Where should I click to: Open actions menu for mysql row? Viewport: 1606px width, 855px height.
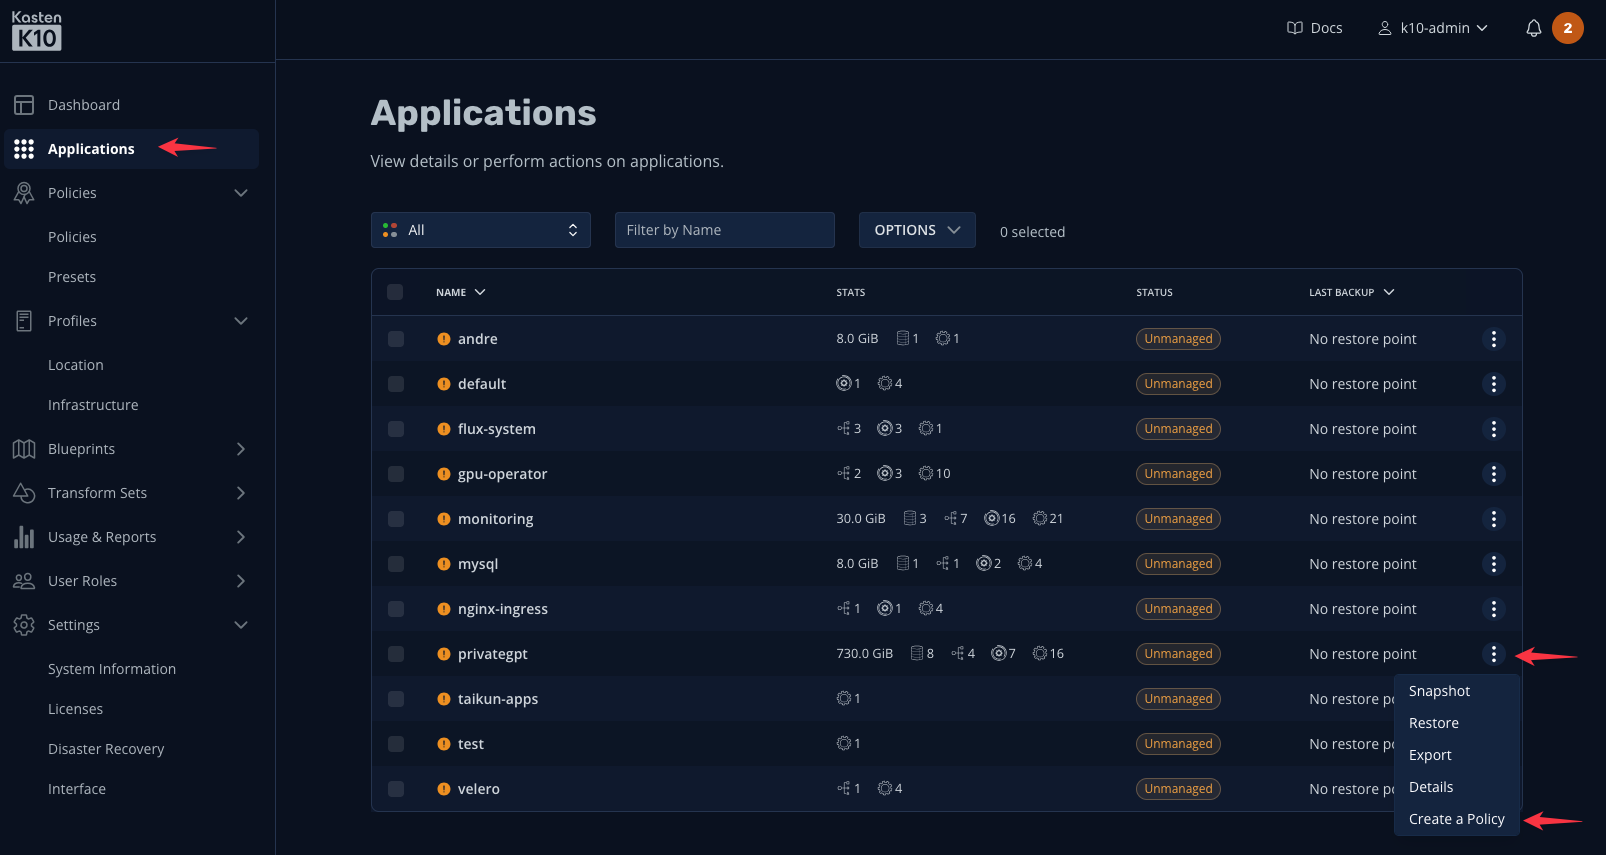pyautogui.click(x=1493, y=564)
